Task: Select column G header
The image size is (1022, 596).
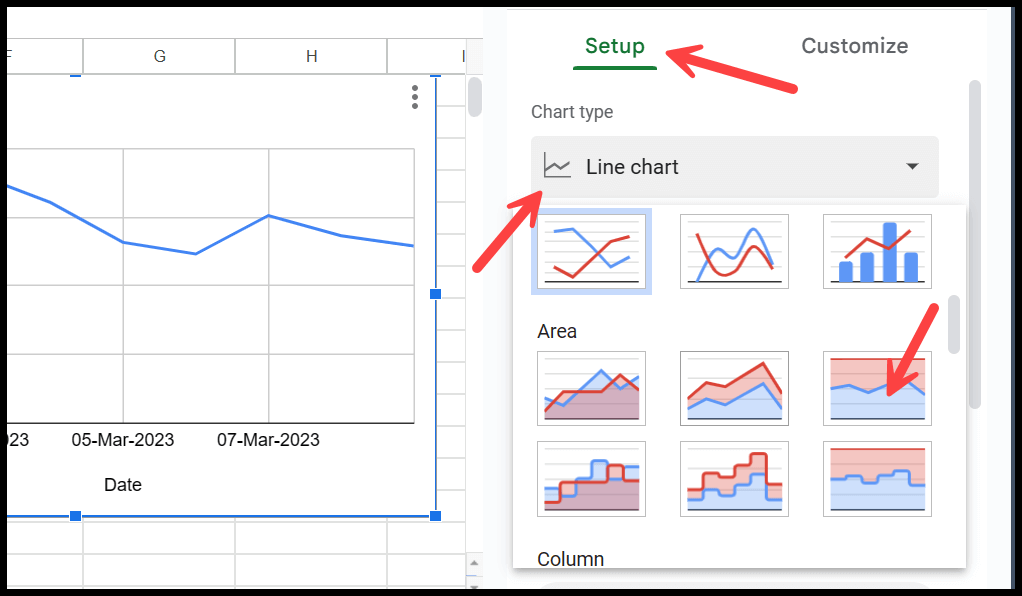Action: (x=159, y=56)
